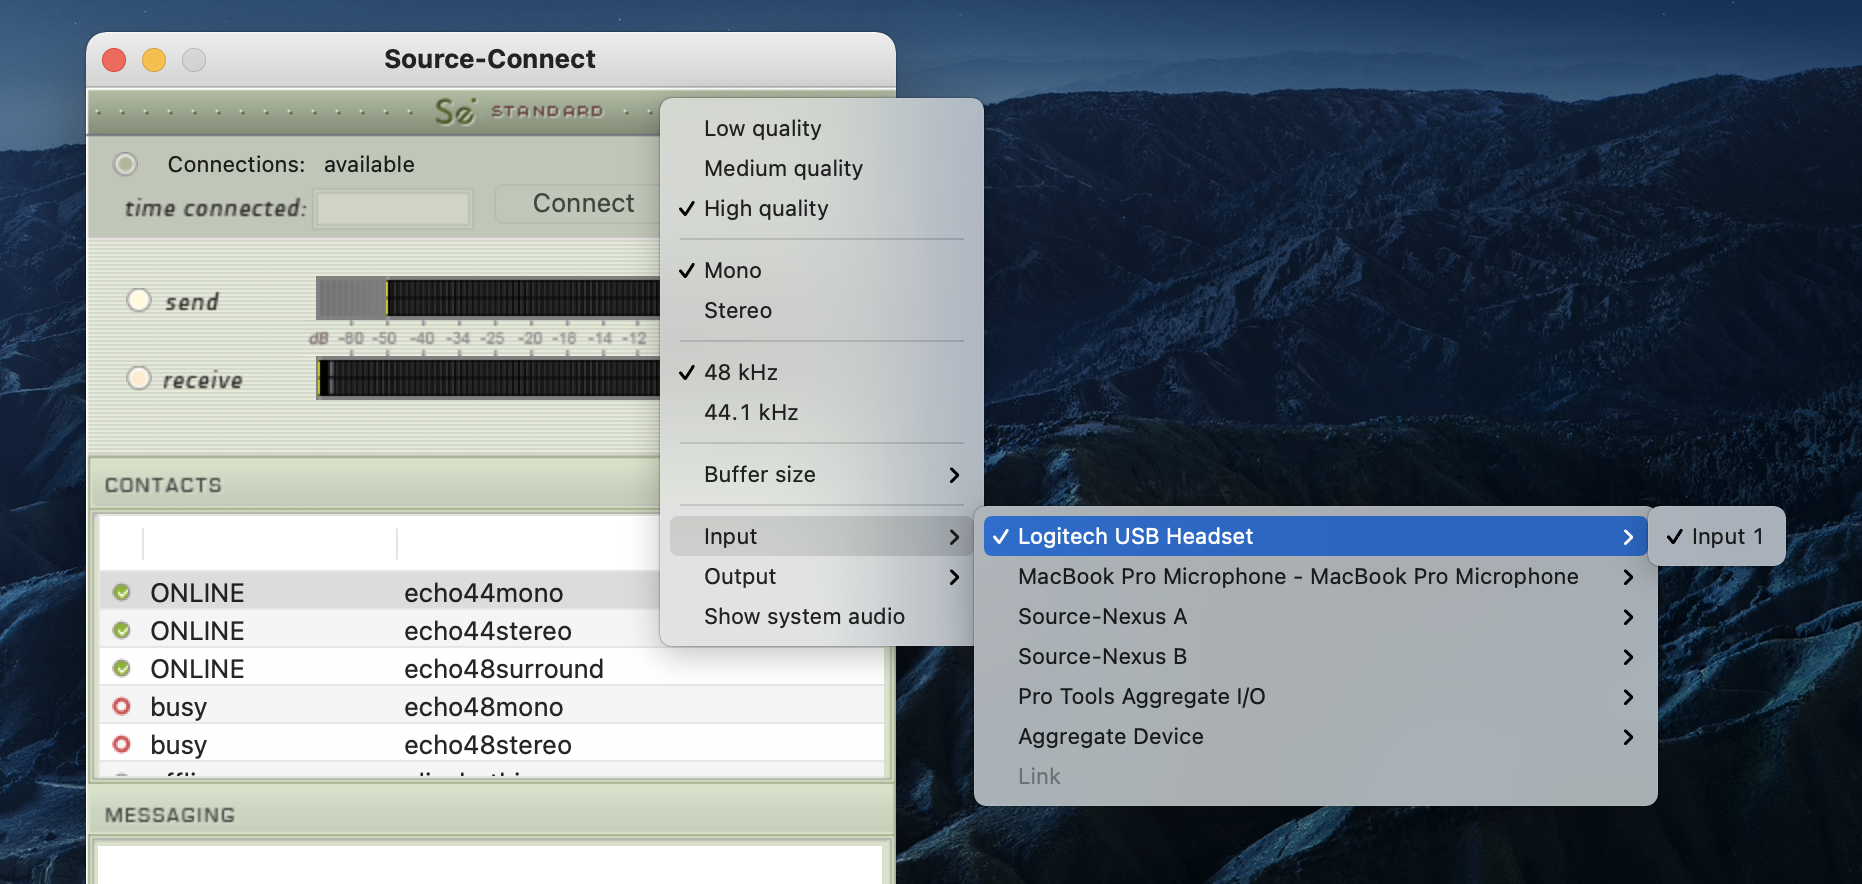
Task: Click the Source-Connect logo icon
Action: [x=455, y=111]
